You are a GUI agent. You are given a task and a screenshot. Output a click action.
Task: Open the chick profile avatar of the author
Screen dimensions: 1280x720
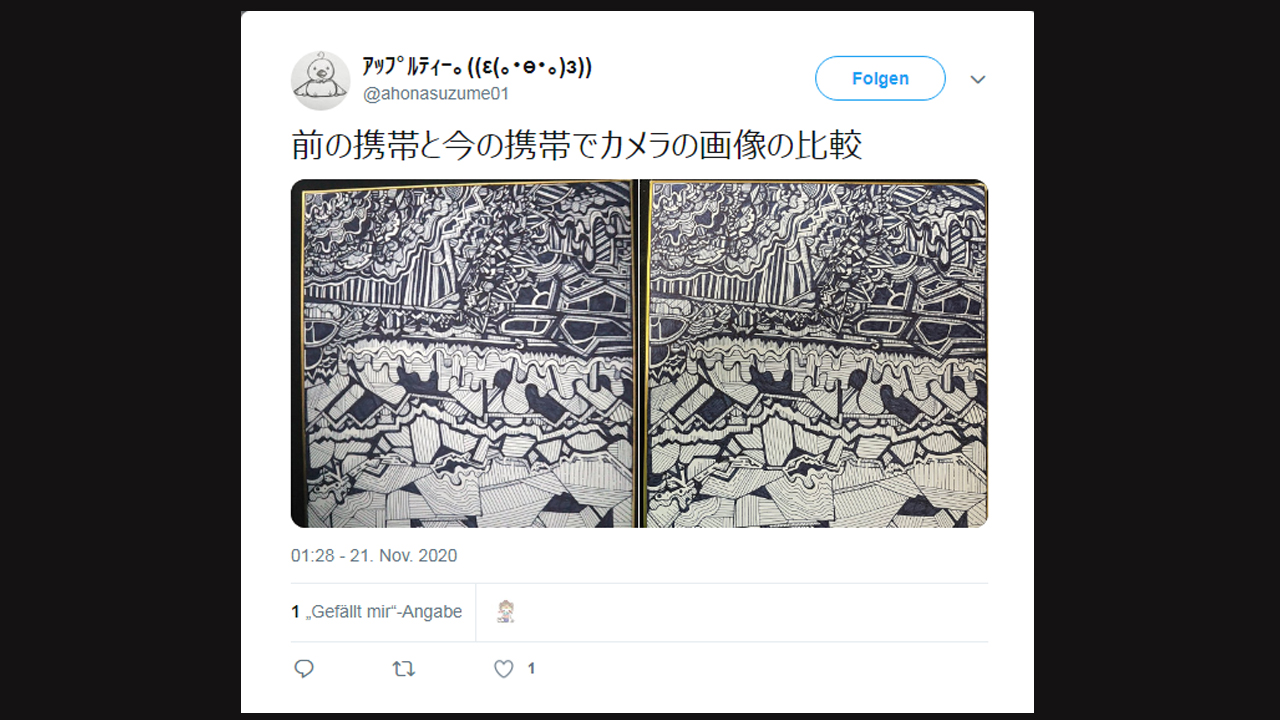[320, 80]
